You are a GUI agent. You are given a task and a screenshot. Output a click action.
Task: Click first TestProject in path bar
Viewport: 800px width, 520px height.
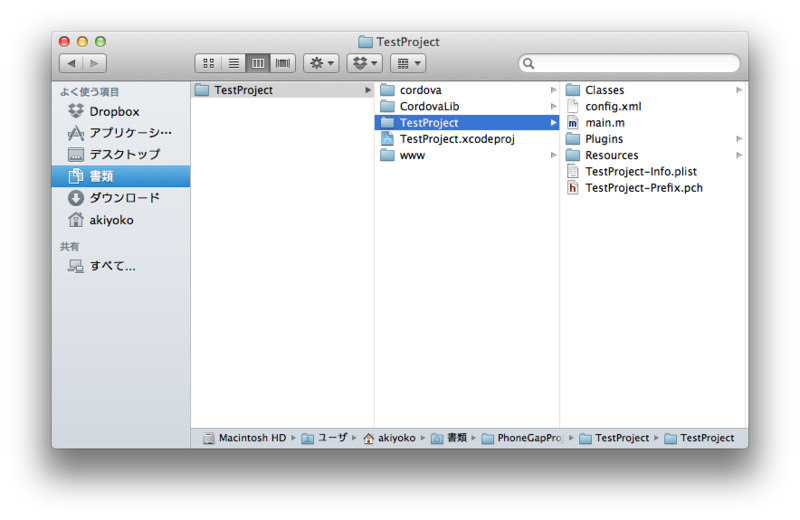click(614, 438)
